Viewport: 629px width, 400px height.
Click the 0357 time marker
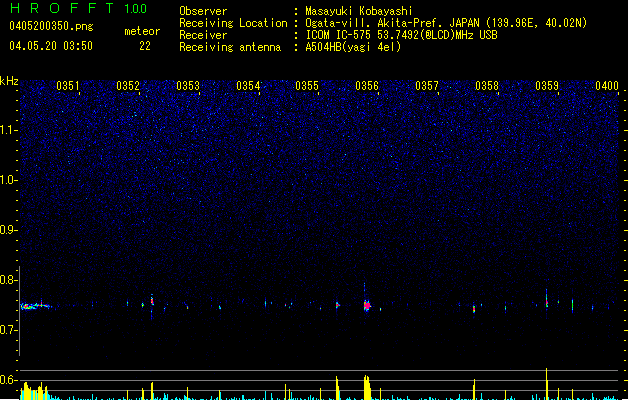tap(427, 86)
